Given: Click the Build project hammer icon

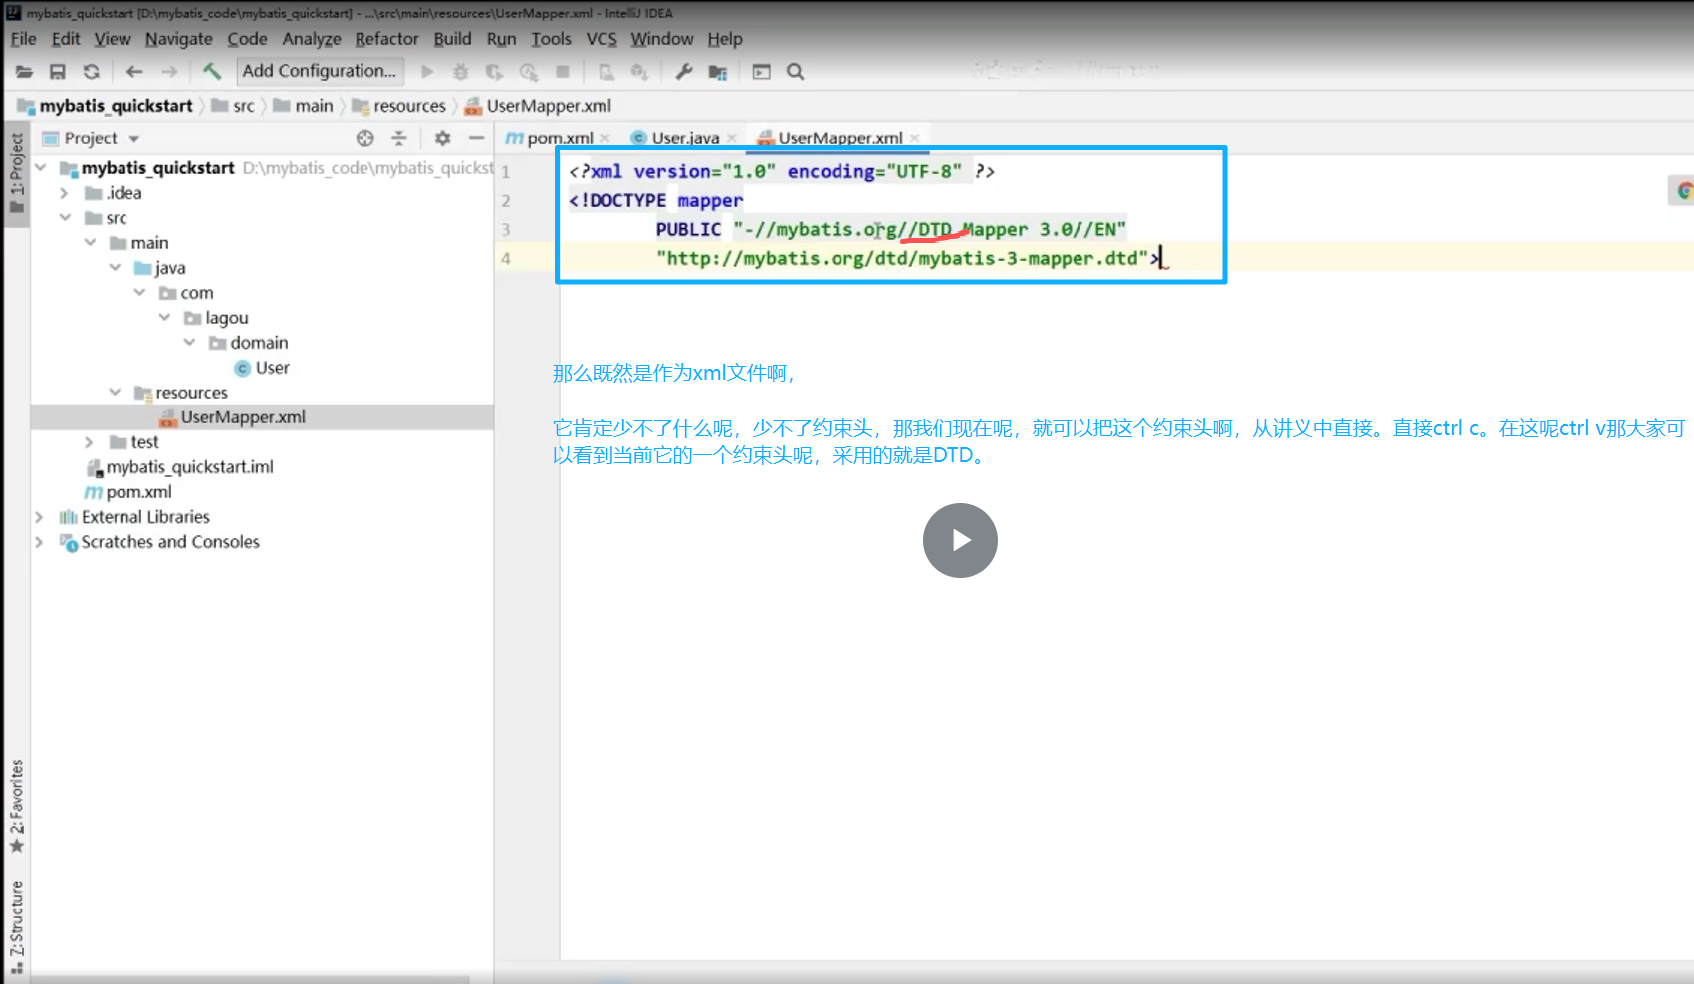Looking at the screenshot, I should [x=211, y=71].
